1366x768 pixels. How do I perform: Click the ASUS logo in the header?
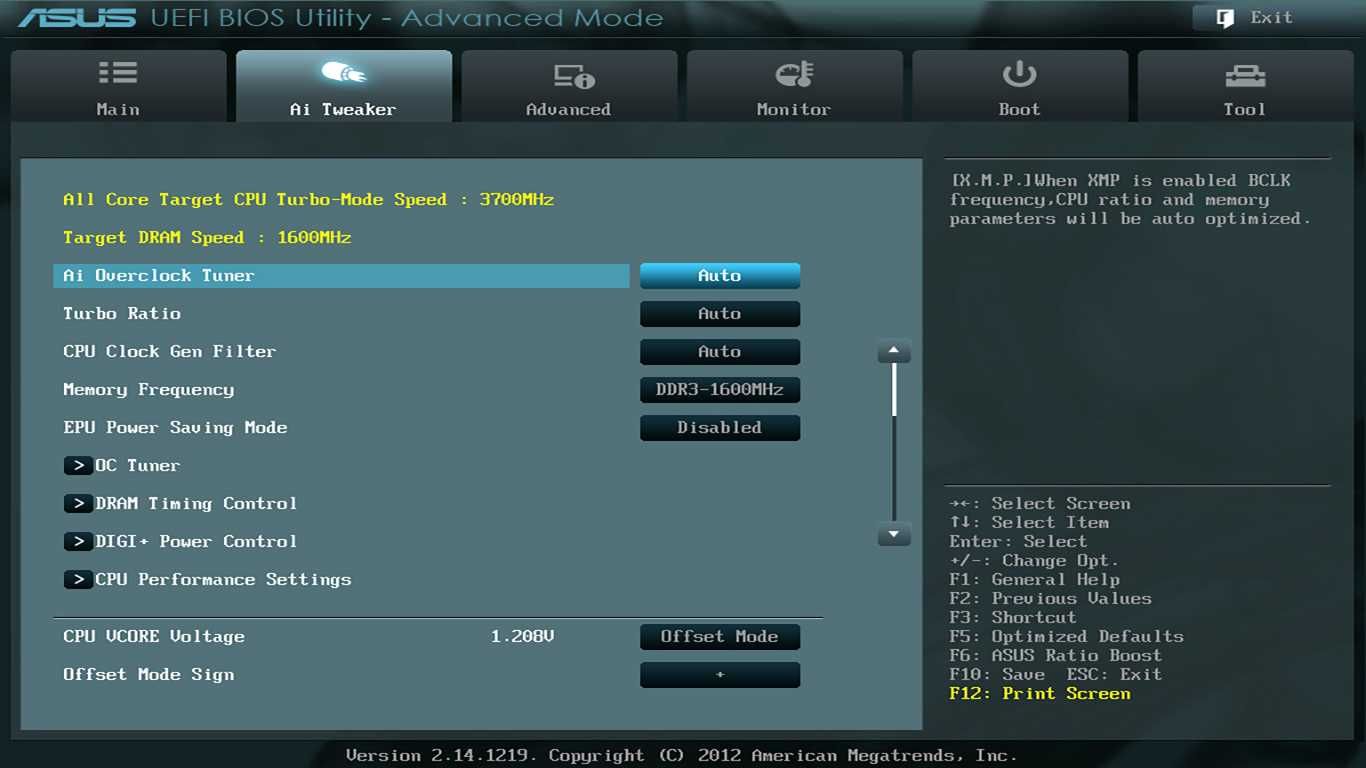[76, 18]
